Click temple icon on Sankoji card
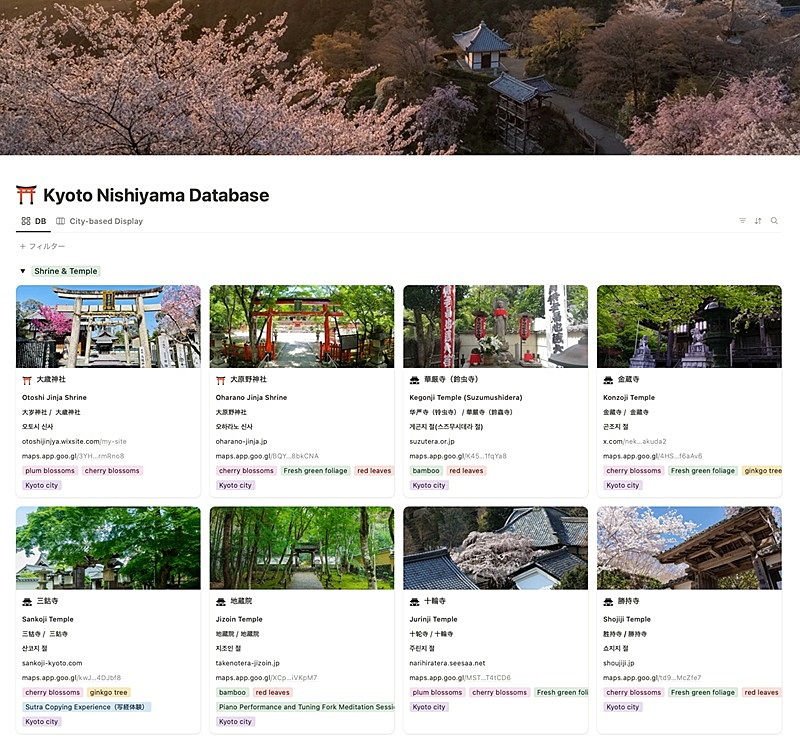 (27, 602)
